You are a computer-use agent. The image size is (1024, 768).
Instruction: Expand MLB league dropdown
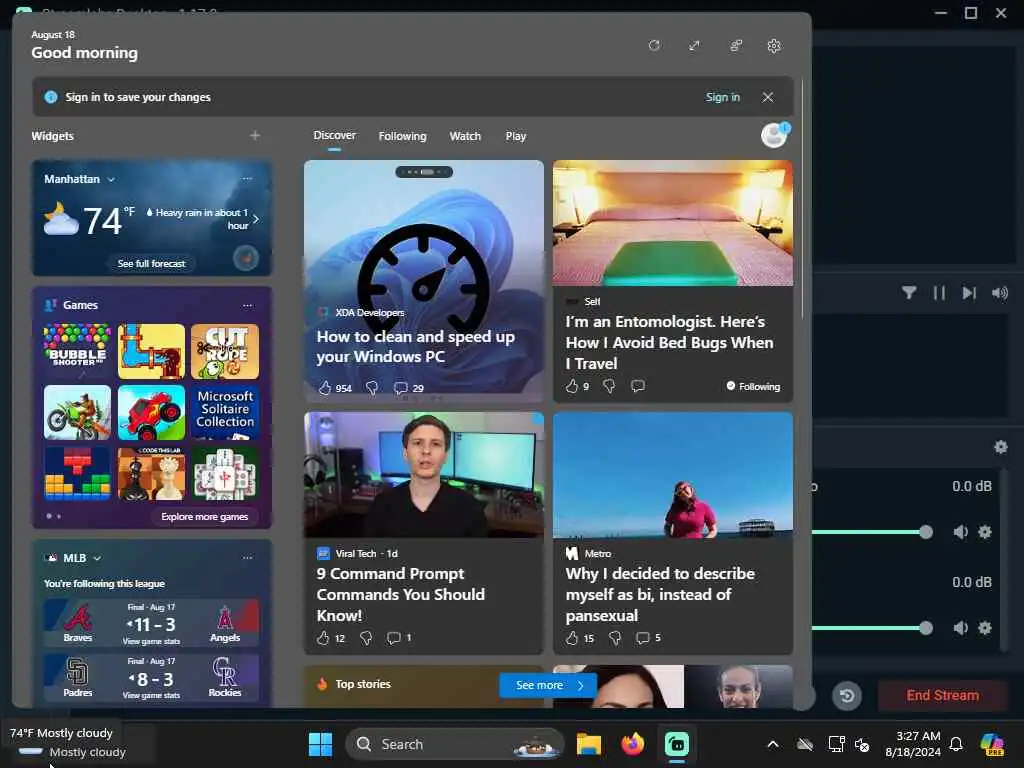97,558
